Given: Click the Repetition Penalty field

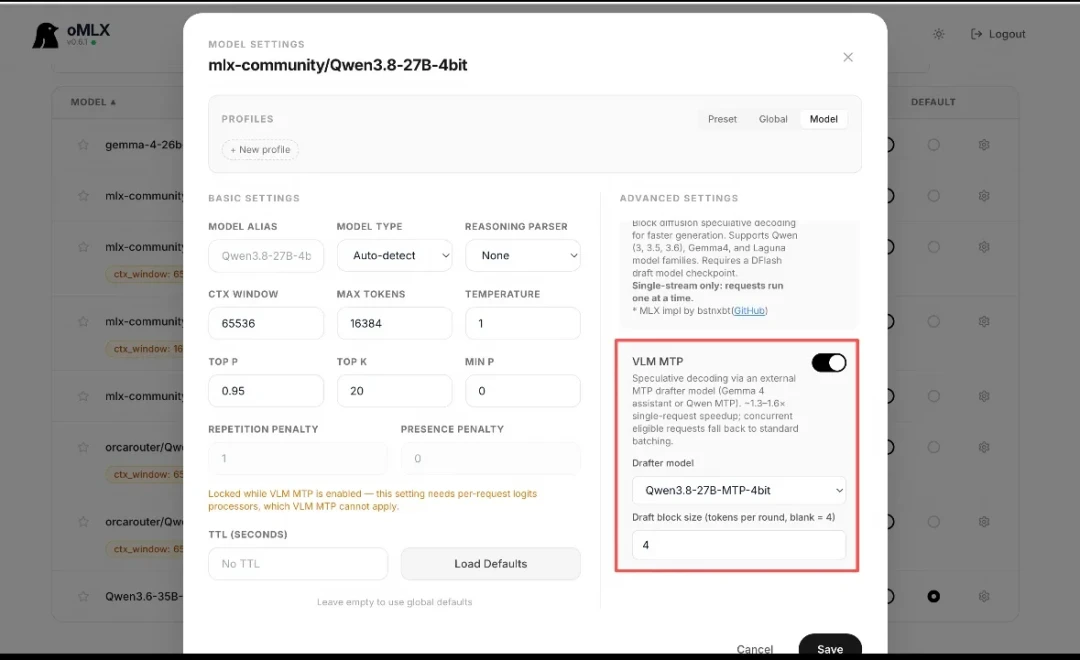Looking at the screenshot, I should point(298,458).
